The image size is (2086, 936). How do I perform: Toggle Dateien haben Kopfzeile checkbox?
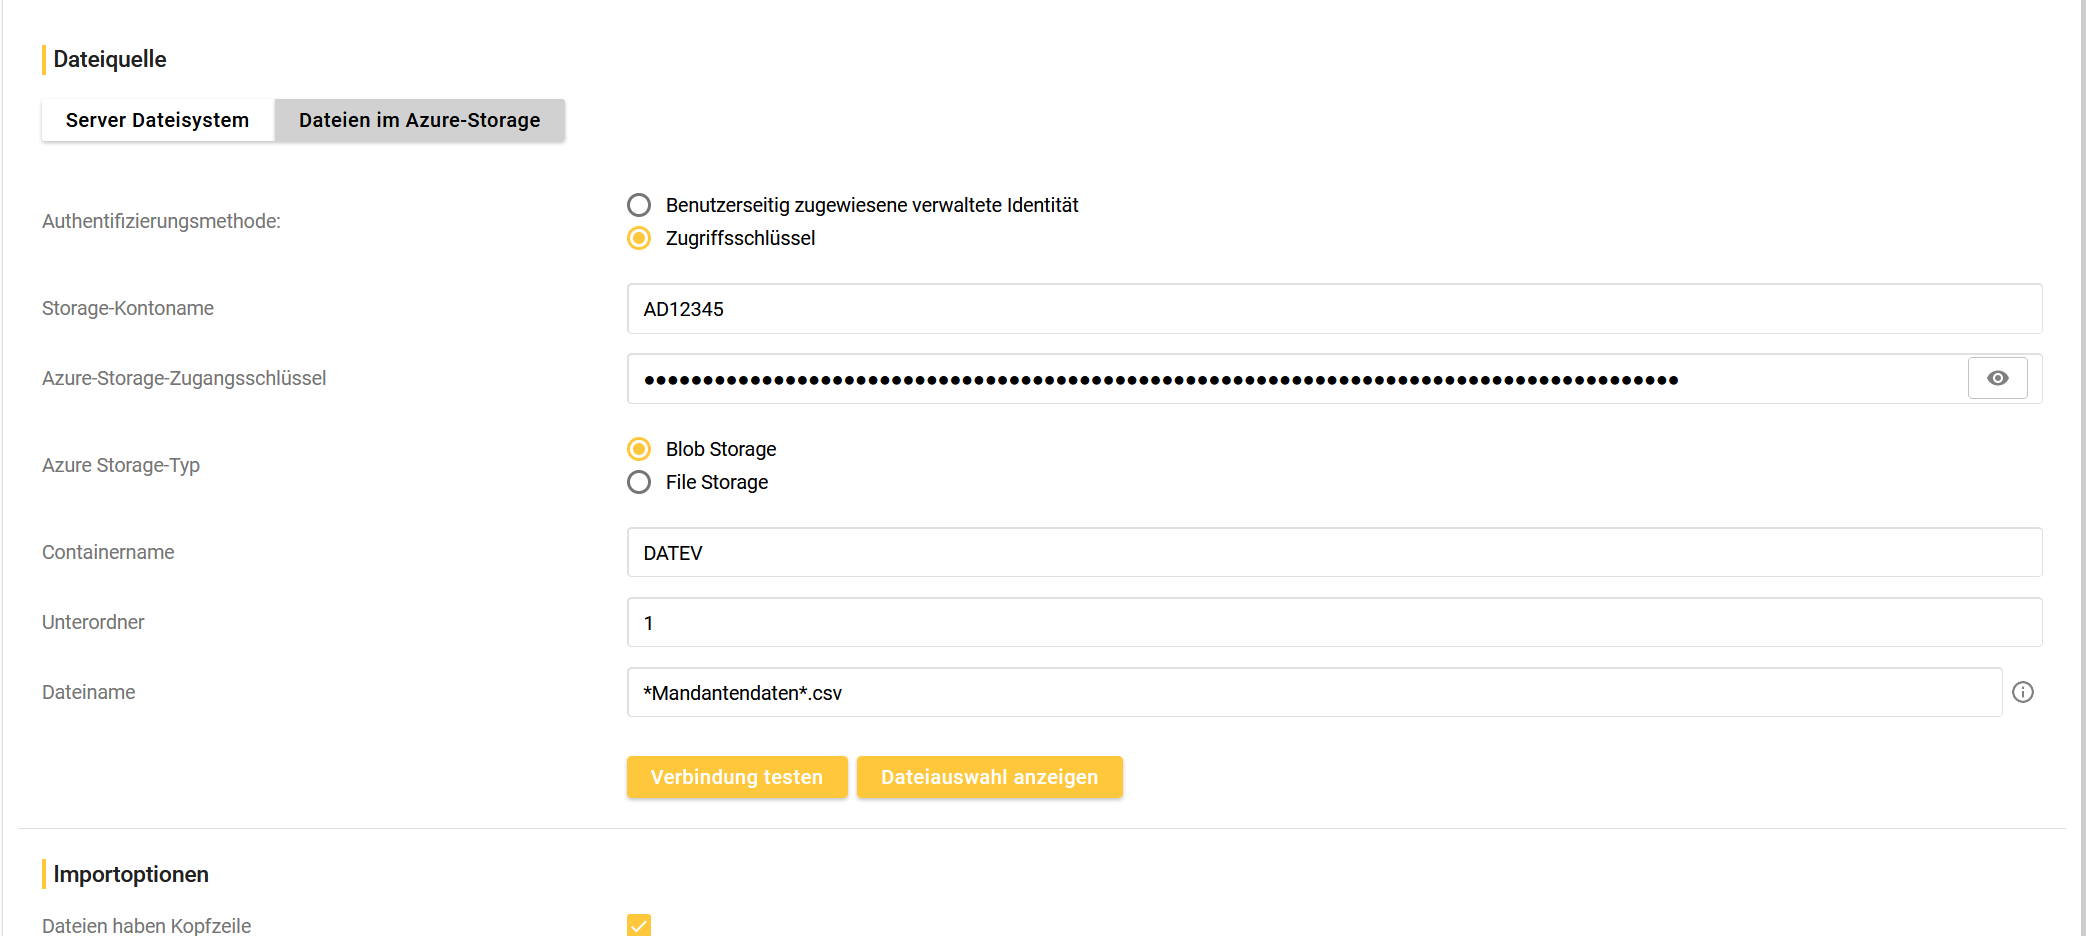(x=639, y=925)
